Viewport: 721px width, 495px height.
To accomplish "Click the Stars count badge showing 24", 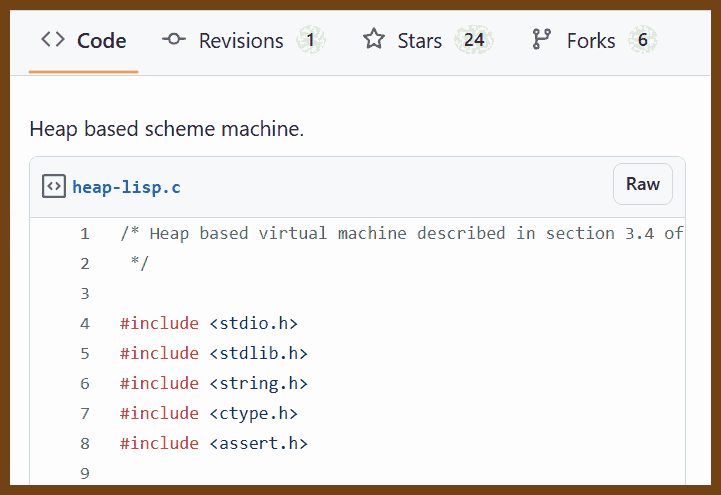I will click(x=474, y=40).
